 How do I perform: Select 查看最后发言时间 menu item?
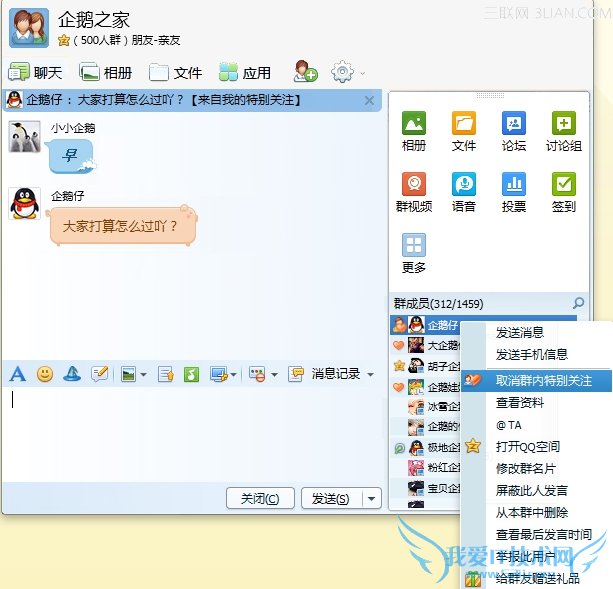point(537,534)
